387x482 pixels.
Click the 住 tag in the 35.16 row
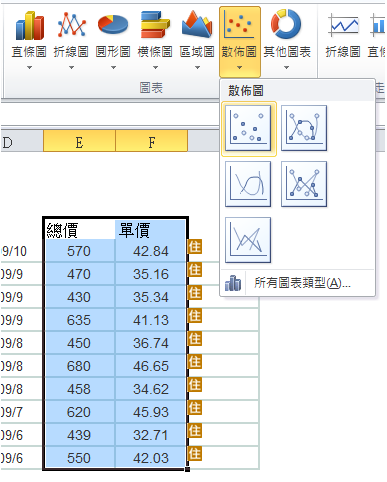tap(195, 270)
